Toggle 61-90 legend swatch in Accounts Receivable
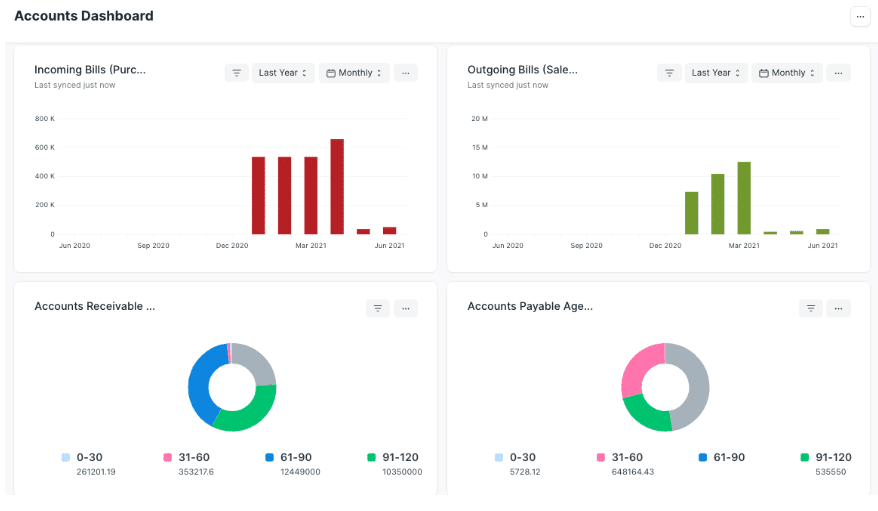 (x=269, y=457)
